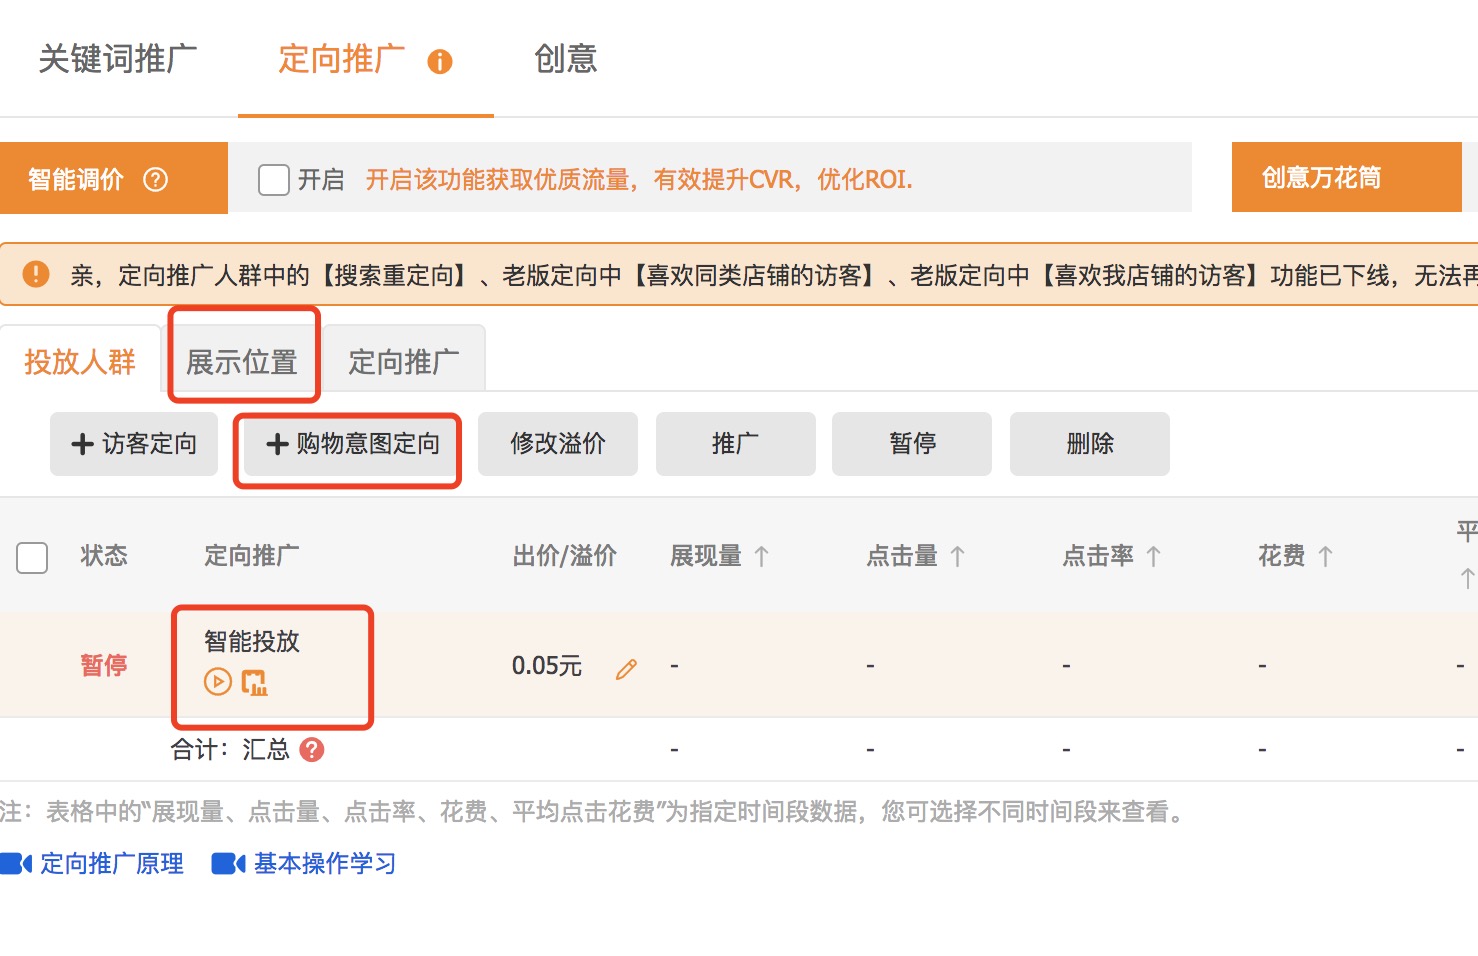1478x956 pixels.
Task: Click the 修改溢价 button
Action: [x=557, y=444]
